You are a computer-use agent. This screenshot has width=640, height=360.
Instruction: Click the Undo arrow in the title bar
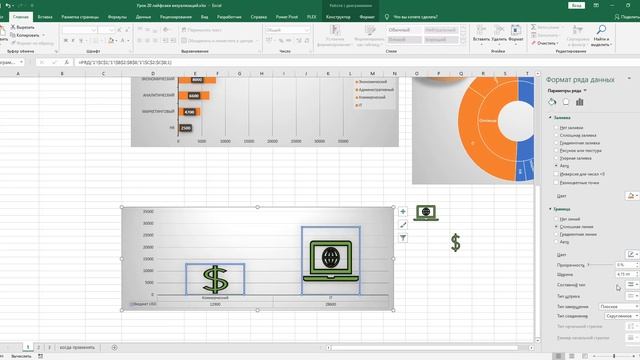point(8,6)
